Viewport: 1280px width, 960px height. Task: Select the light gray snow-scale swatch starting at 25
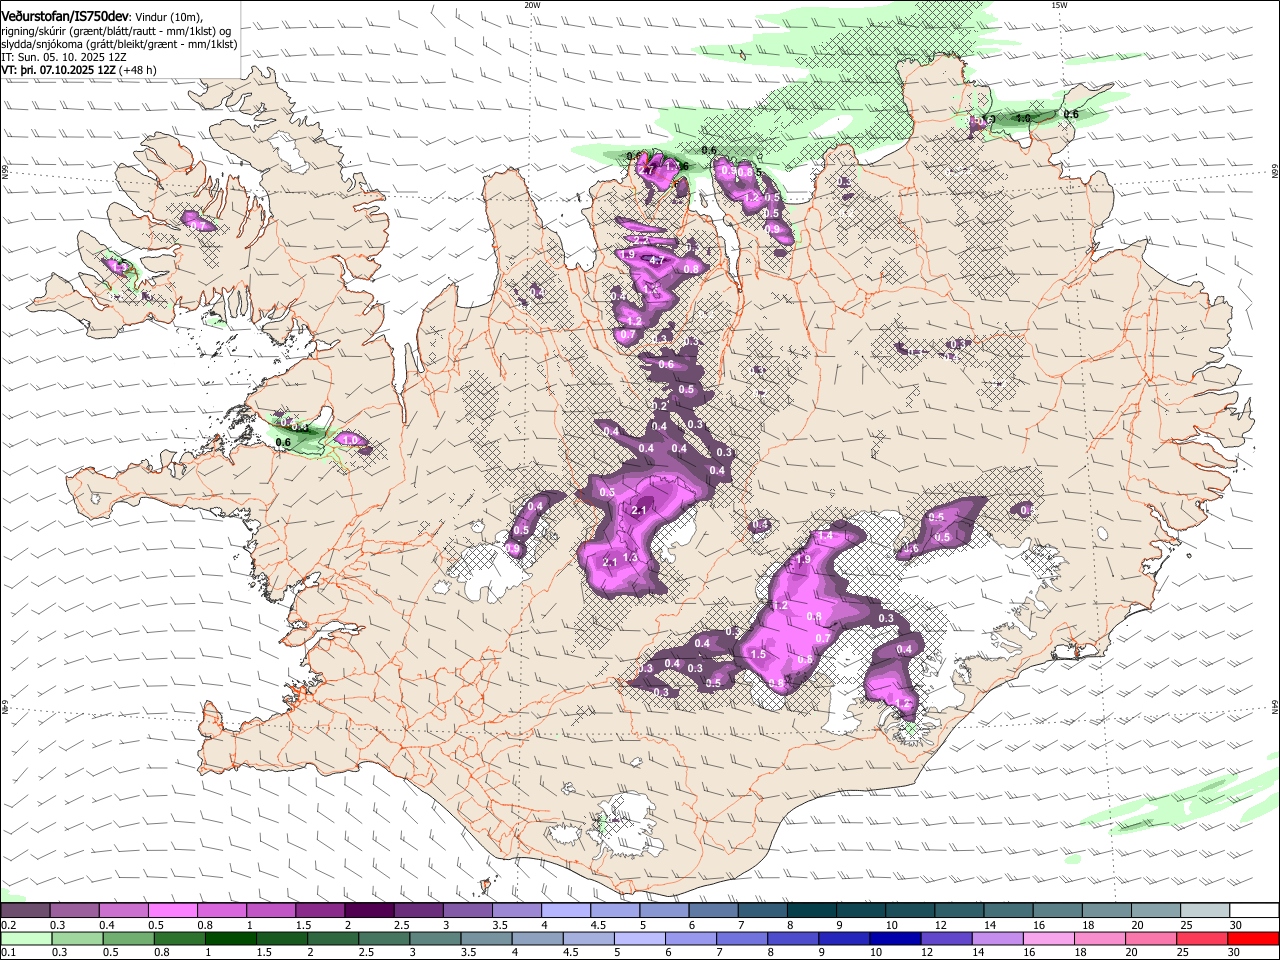[1205, 911]
